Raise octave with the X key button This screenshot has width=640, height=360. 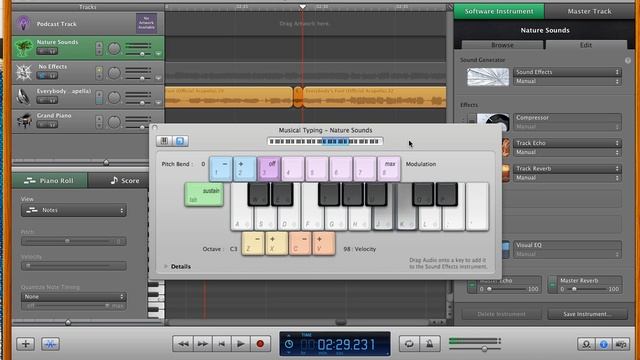(276, 244)
